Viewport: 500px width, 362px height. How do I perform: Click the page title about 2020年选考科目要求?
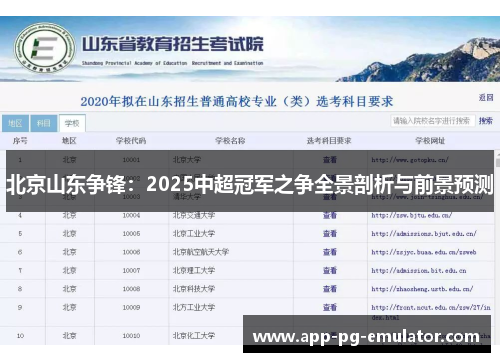pos(237,101)
